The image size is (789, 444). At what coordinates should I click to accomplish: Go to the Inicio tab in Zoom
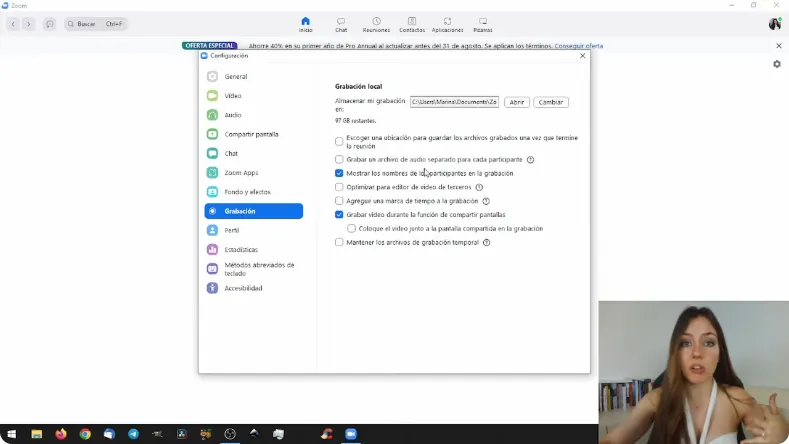(x=305, y=24)
